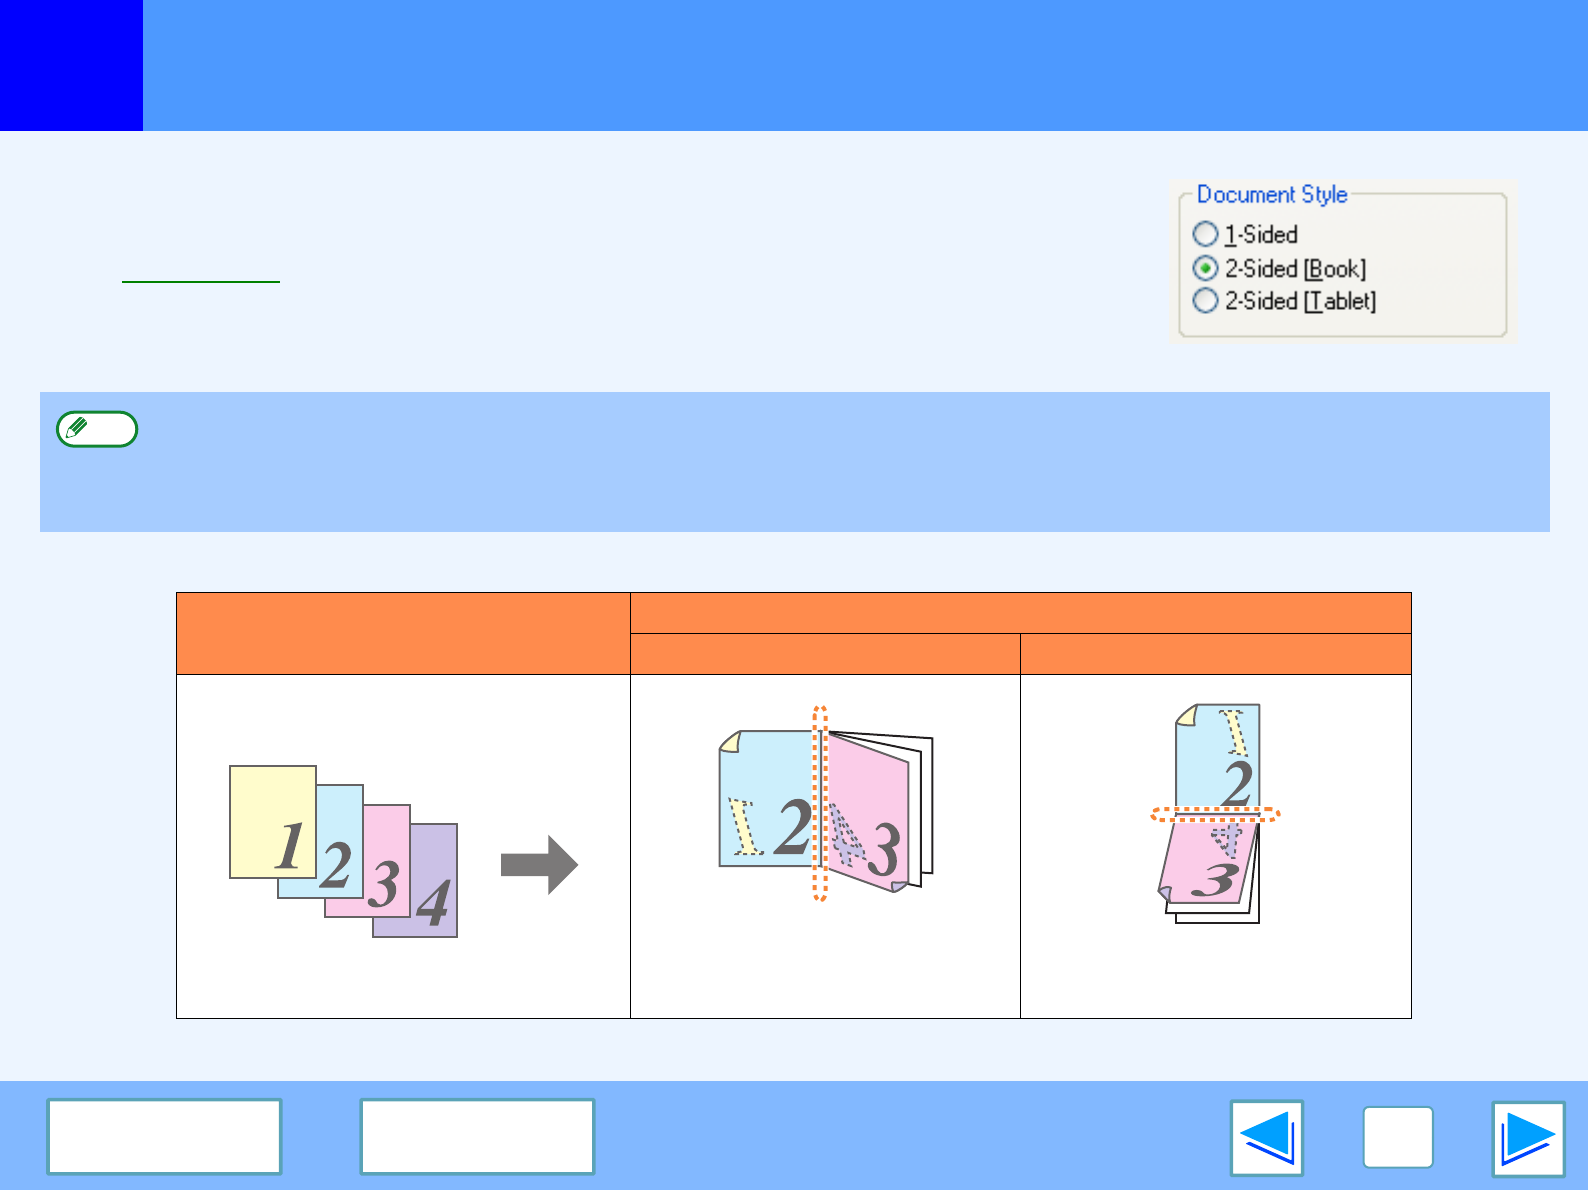Click the tablet-style binding illustration

1214,812
